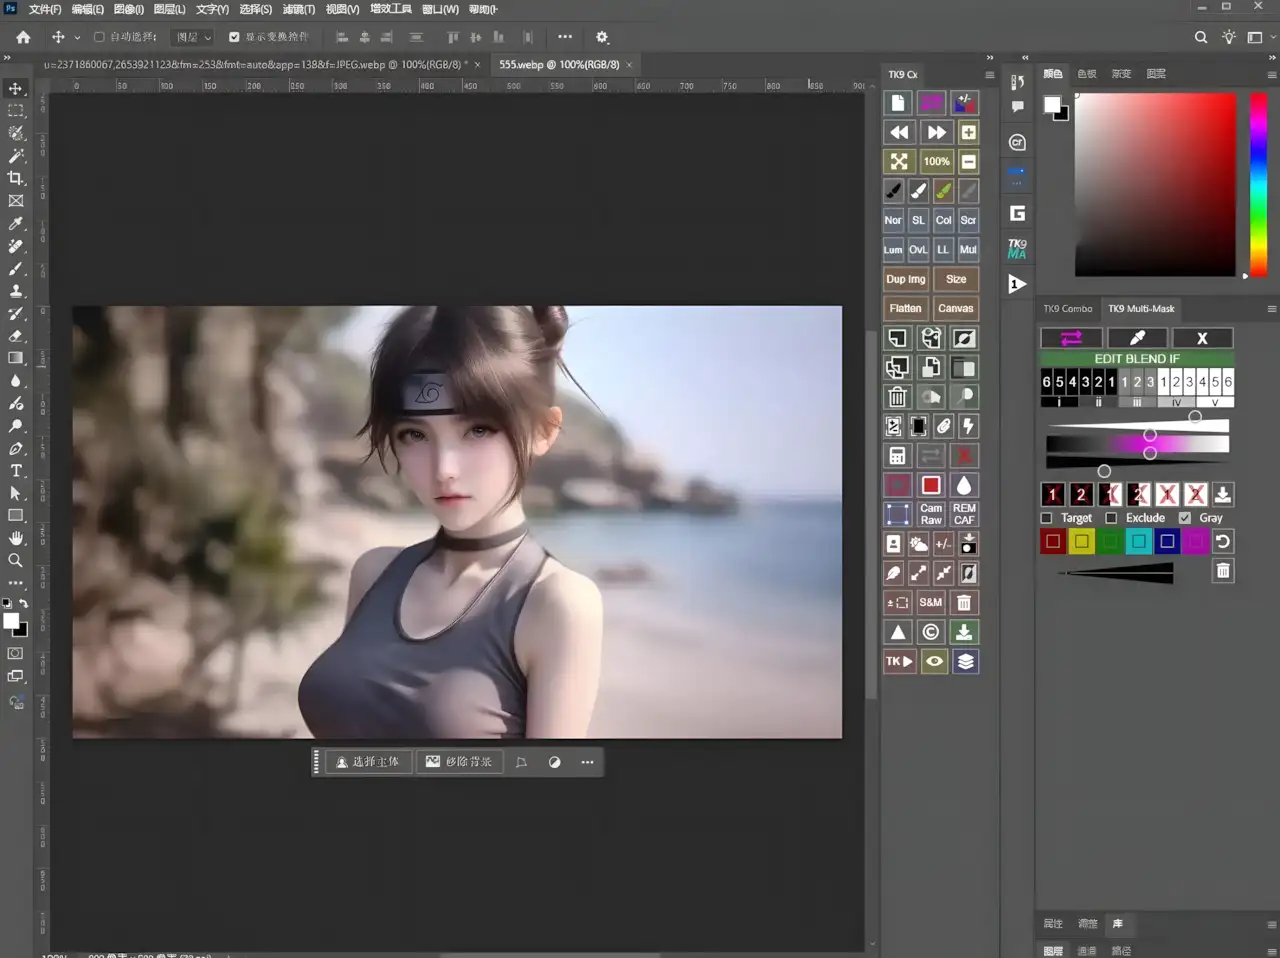Click the TK9 step-forward double arrow button
Image resolution: width=1280 pixels, height=958 pixels.
click(936, 132)
